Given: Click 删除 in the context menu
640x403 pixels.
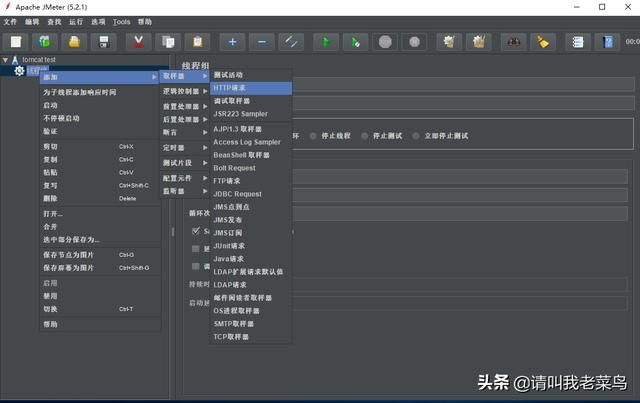Looking at the screenshot, I should coord(100,198).
